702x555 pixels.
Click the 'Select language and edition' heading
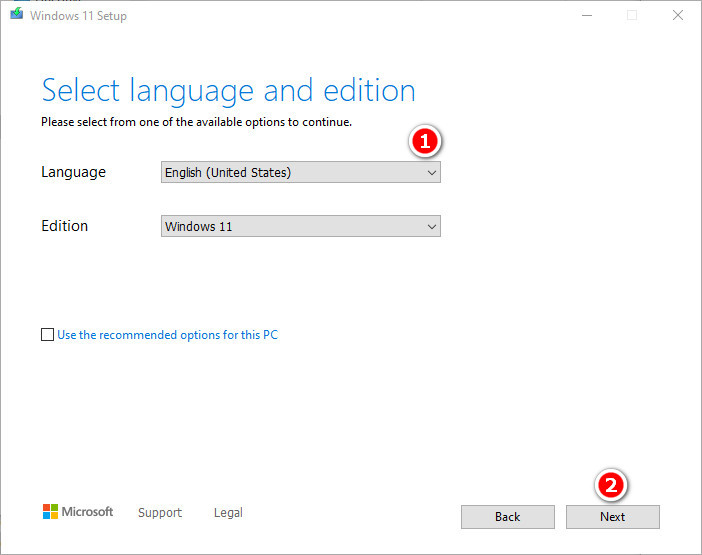click(228, 91)
